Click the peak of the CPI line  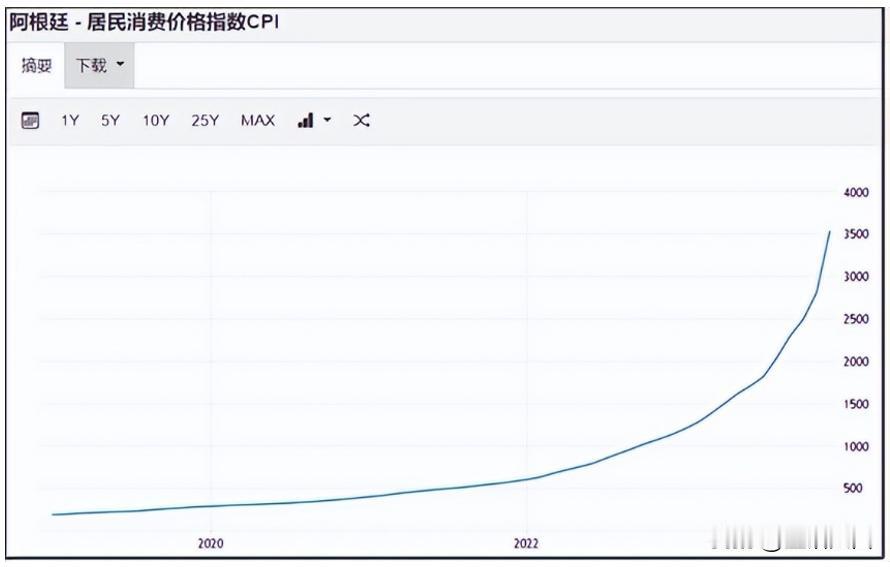[x=829, y=232]
